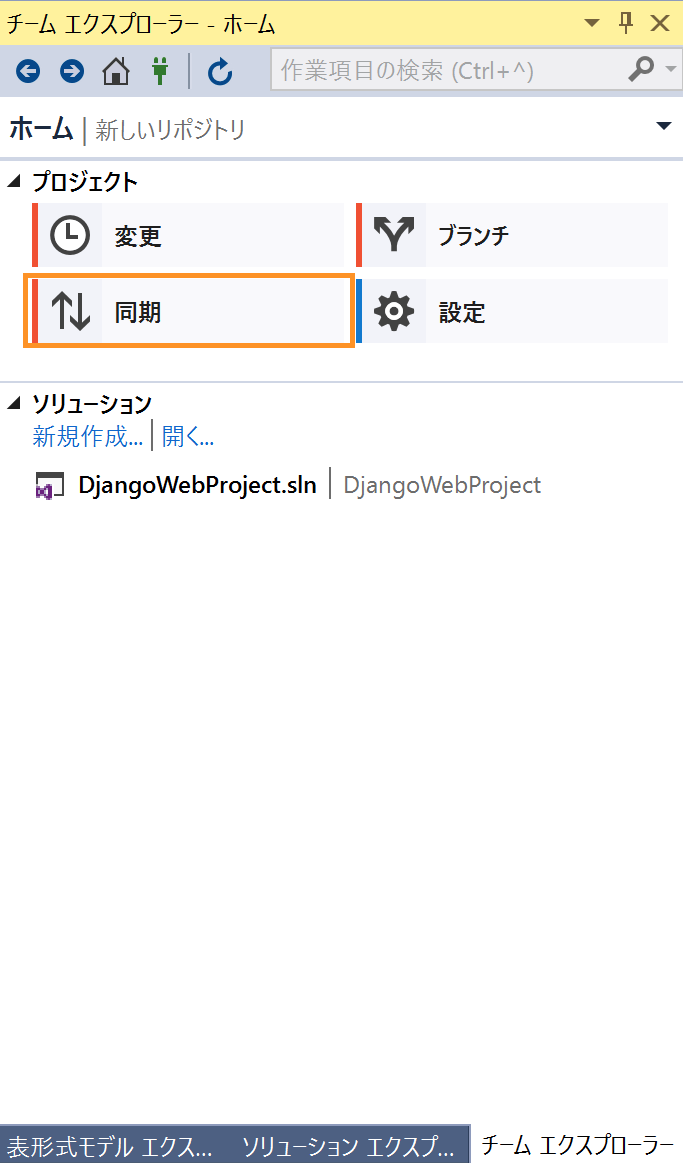The width and height of the screenshot is (683, 1163).
Task: Open the 変更 (Changes) clock tile
Action: (188, 235)
